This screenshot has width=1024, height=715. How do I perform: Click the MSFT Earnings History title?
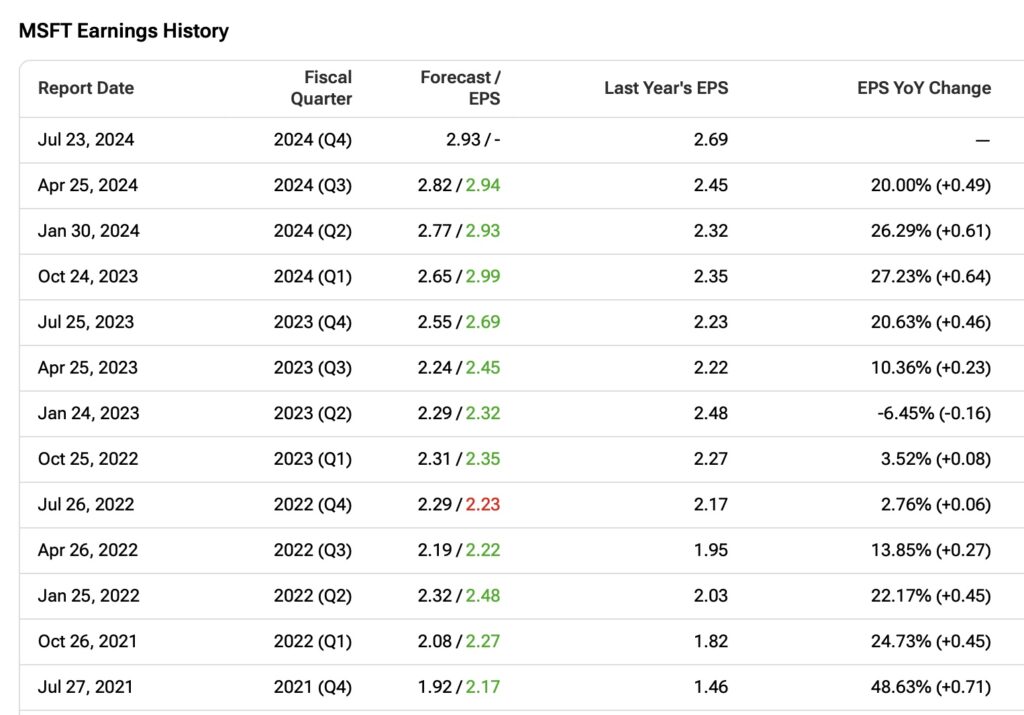[124, 31]
